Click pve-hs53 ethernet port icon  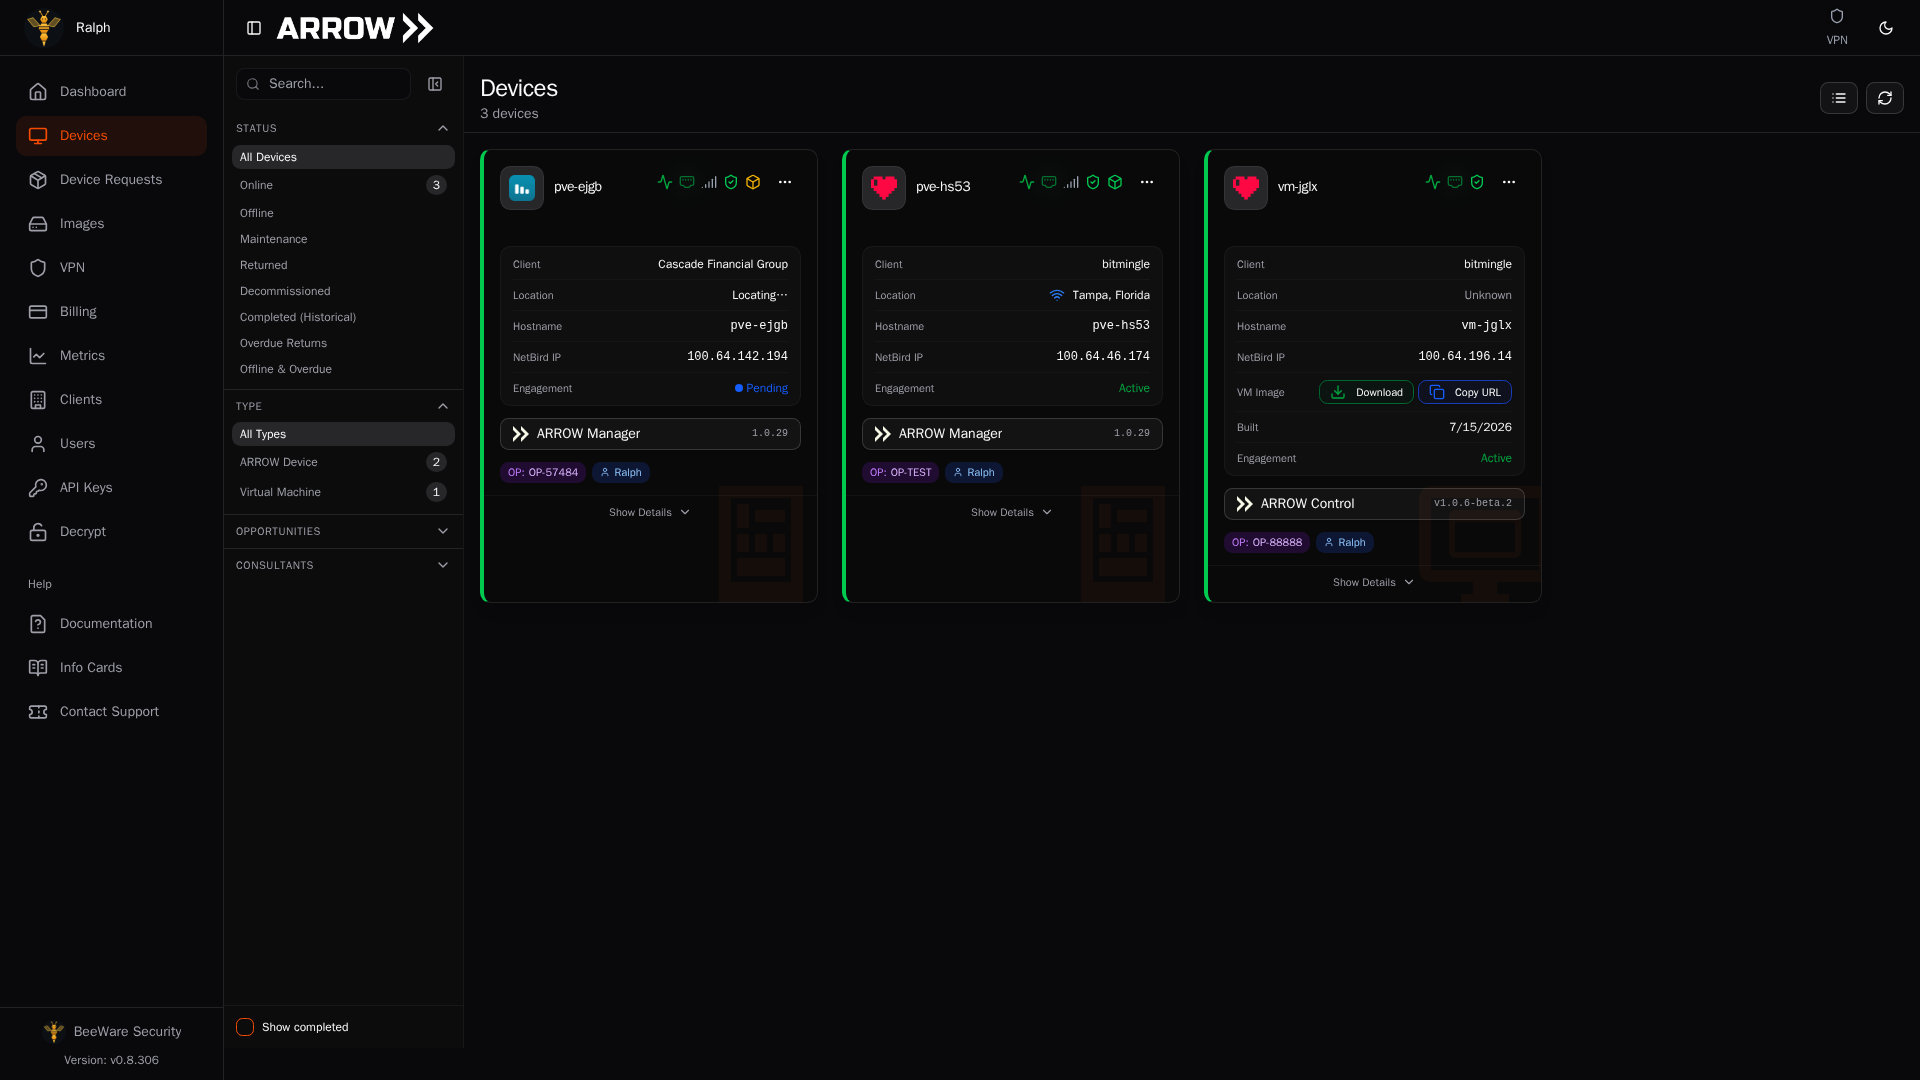1049,182
